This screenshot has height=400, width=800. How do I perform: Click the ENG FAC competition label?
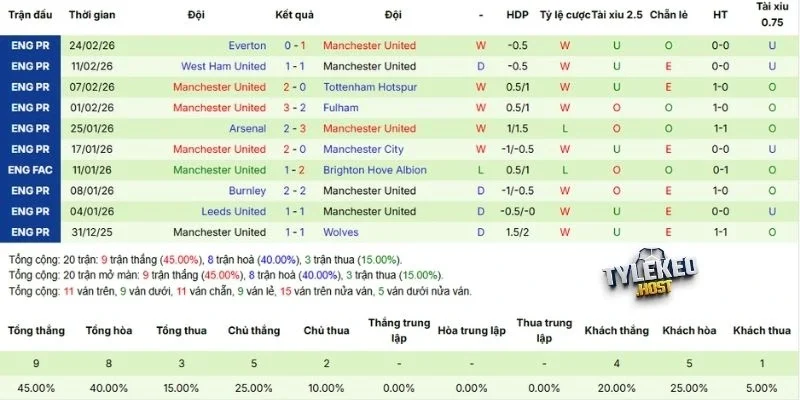[x=29, y=170]
